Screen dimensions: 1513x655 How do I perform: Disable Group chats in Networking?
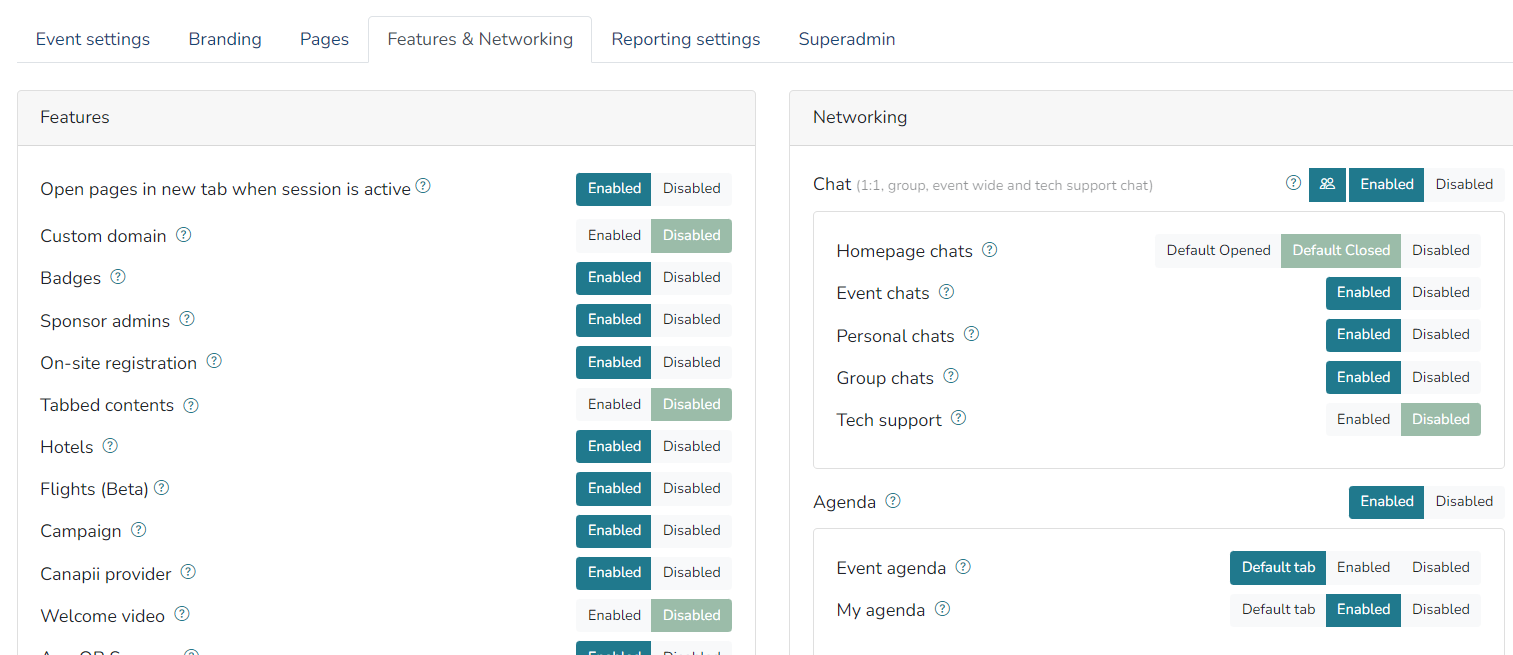coord(1440,378)
